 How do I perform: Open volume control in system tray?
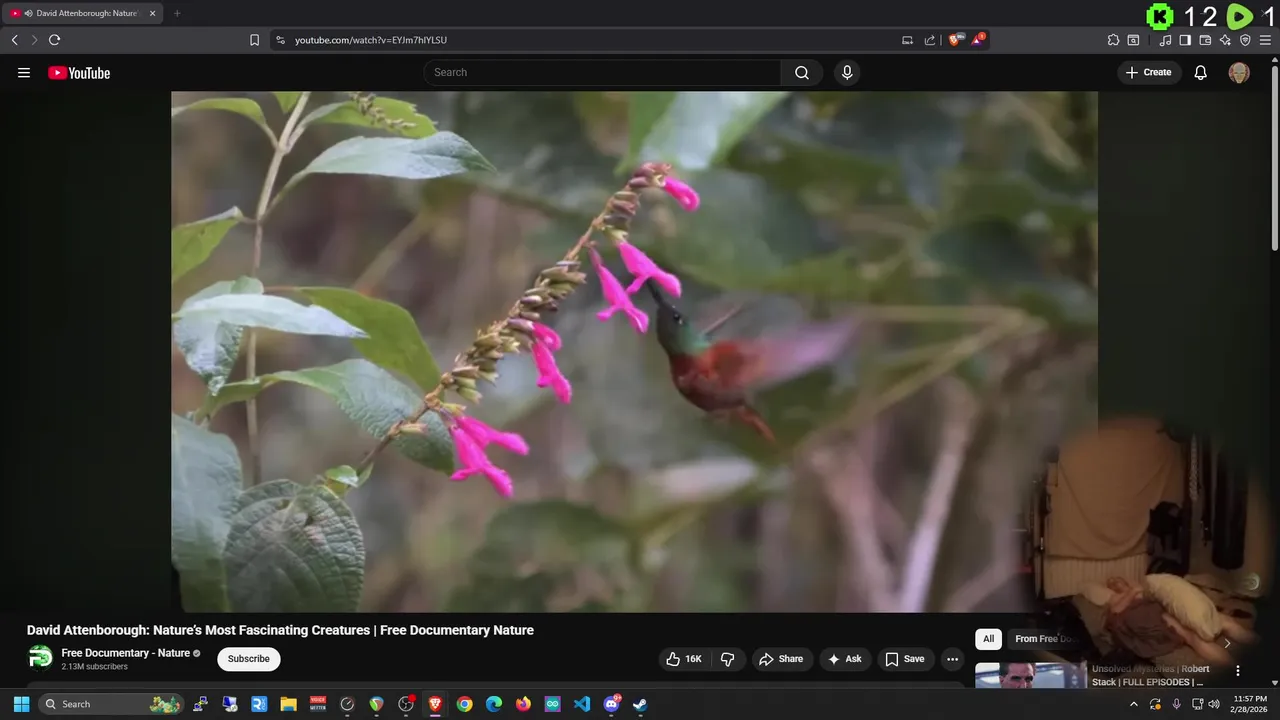pyautogui.click(x=1214, y=704)
